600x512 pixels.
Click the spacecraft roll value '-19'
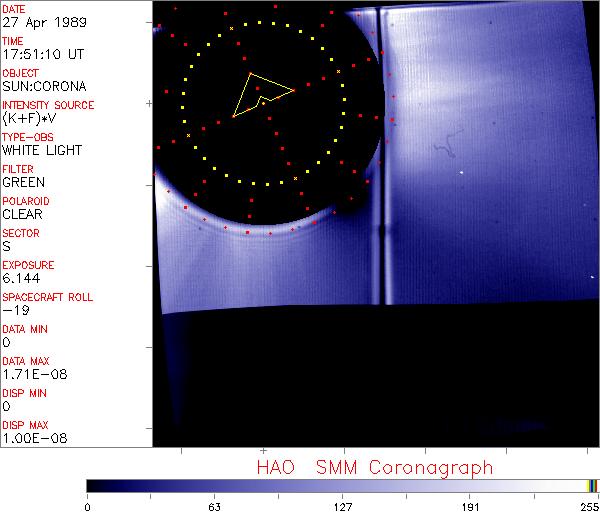(13, 310)
